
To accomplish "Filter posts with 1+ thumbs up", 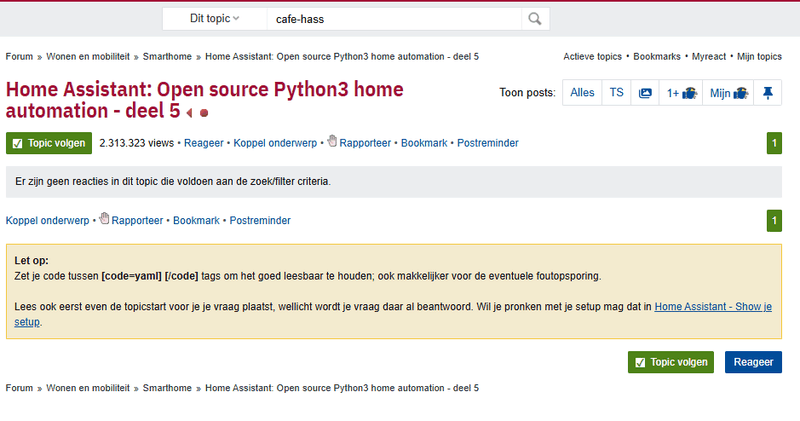I will [x=681, y=93].
